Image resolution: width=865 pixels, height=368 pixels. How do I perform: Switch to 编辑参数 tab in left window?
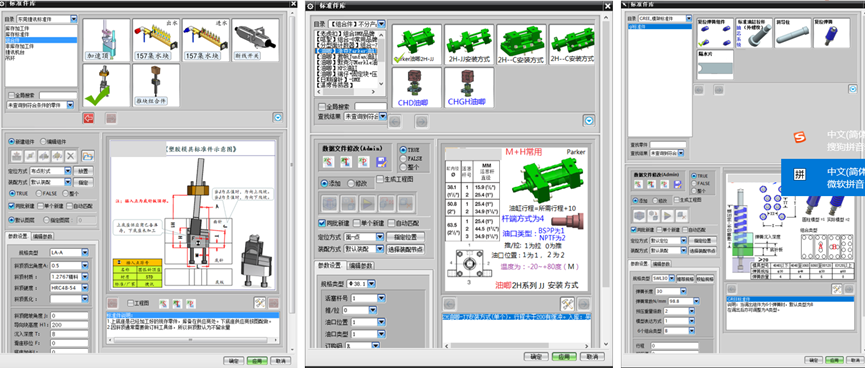pos(42,237)
